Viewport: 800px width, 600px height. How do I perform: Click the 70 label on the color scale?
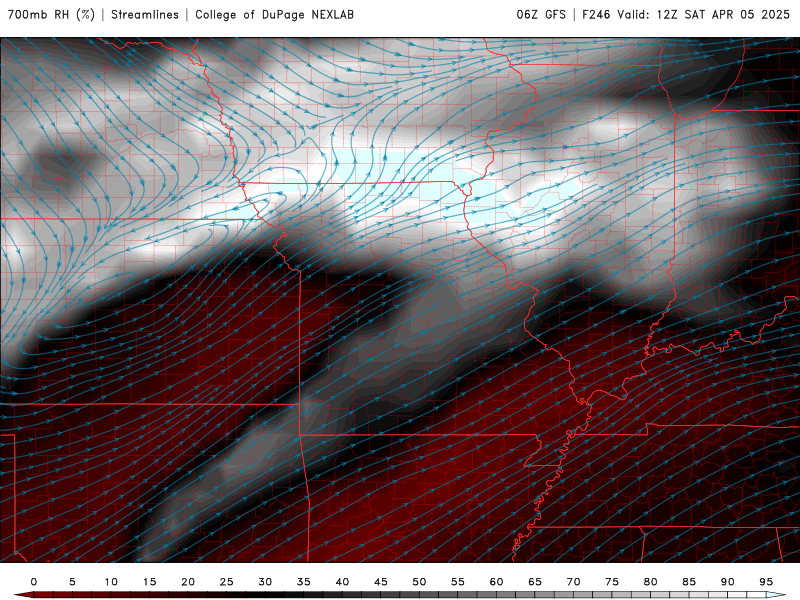[x=573, y=582]
